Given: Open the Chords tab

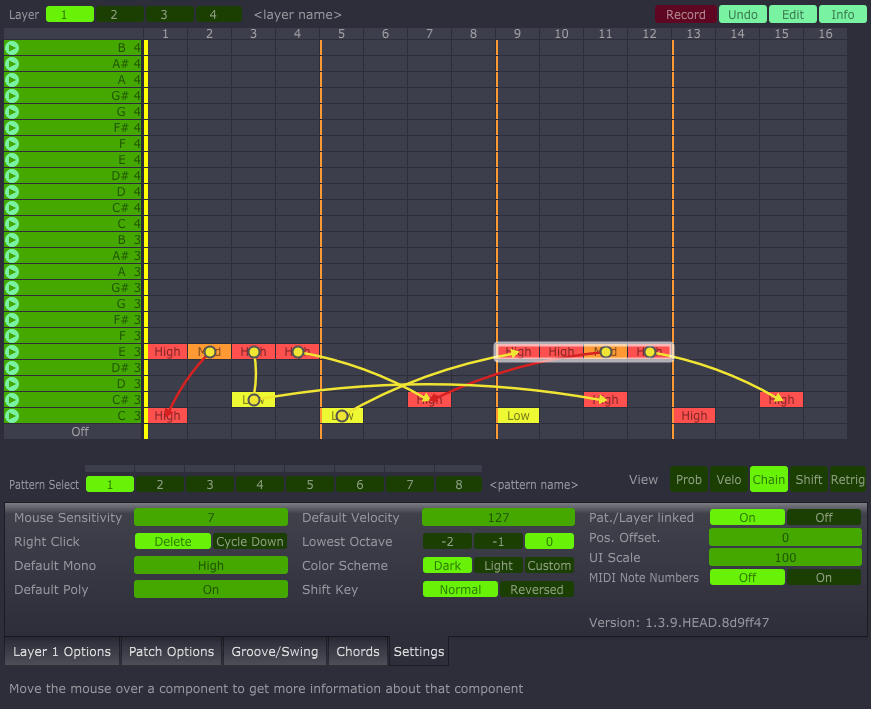Looking at the screenshot, I should tap(358, 652).
